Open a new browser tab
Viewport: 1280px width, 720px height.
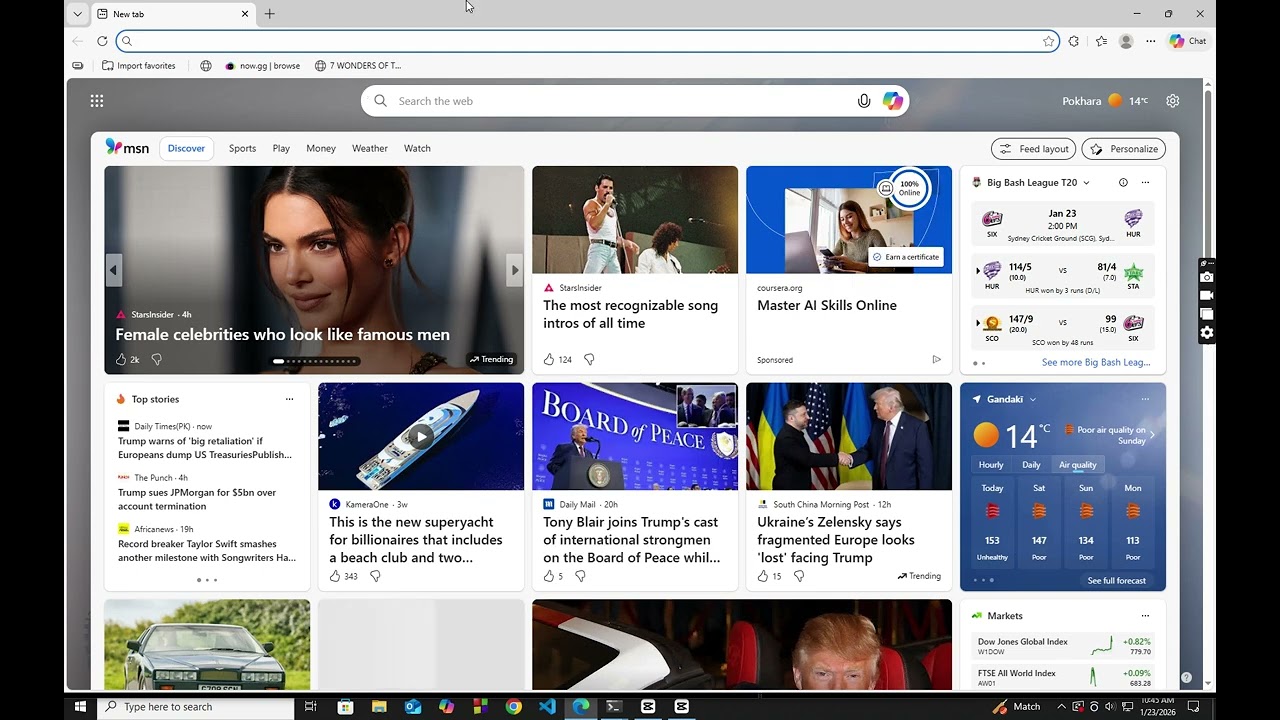(x=269, y=14)
